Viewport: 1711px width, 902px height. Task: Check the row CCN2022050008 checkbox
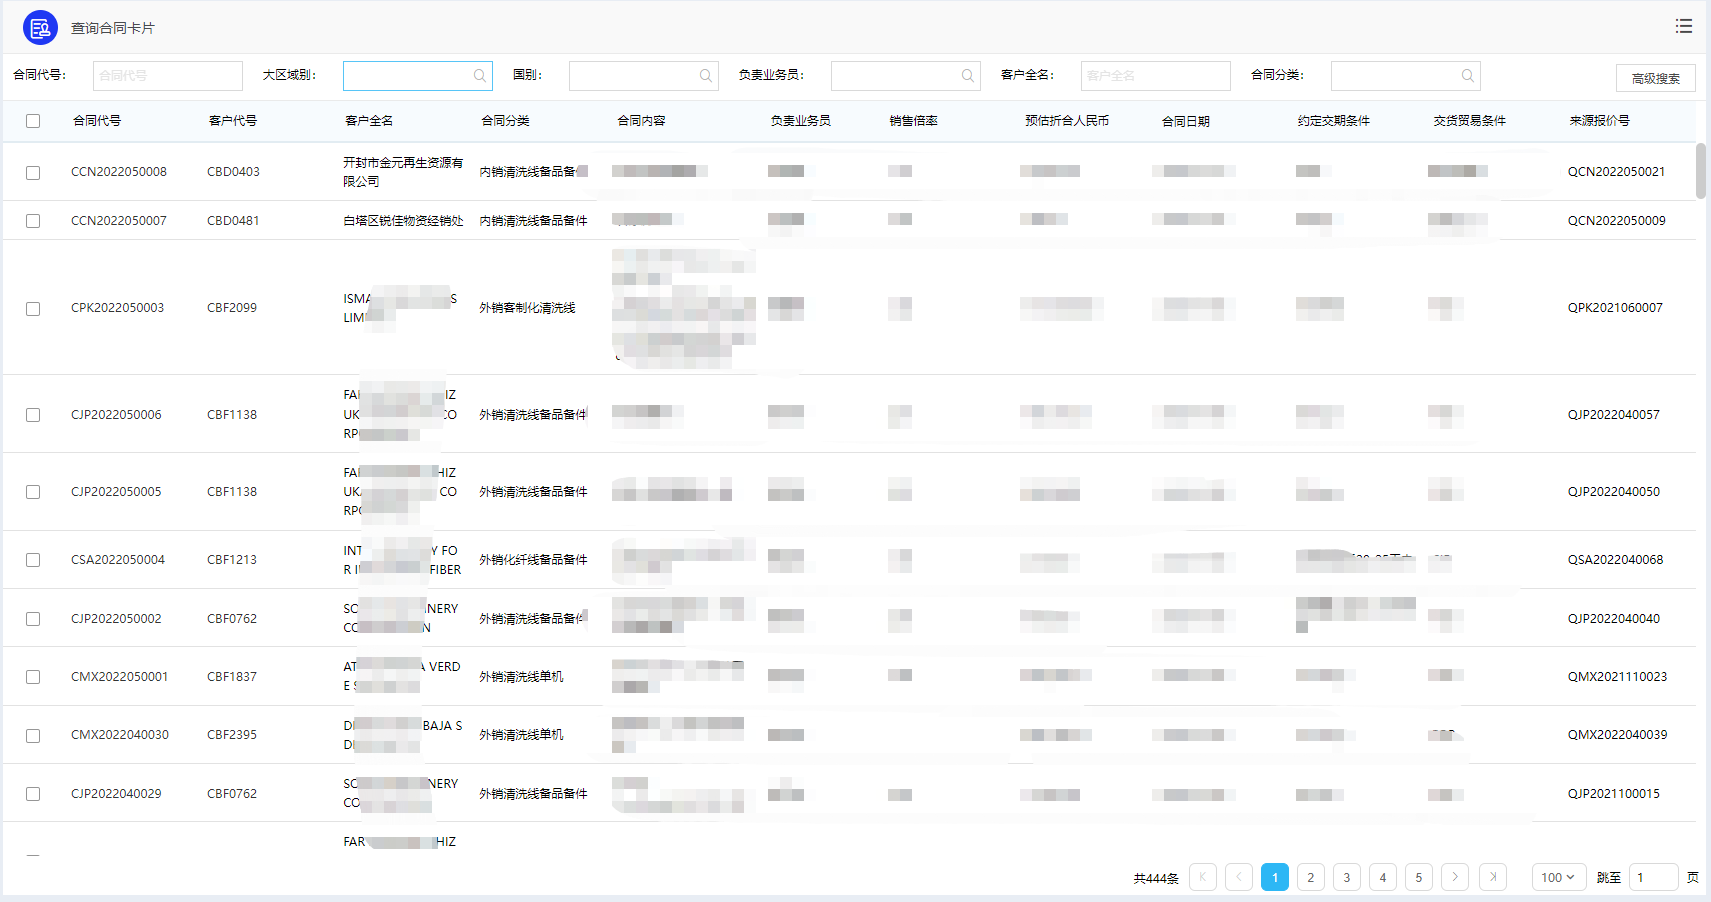(x=33, y=173)
